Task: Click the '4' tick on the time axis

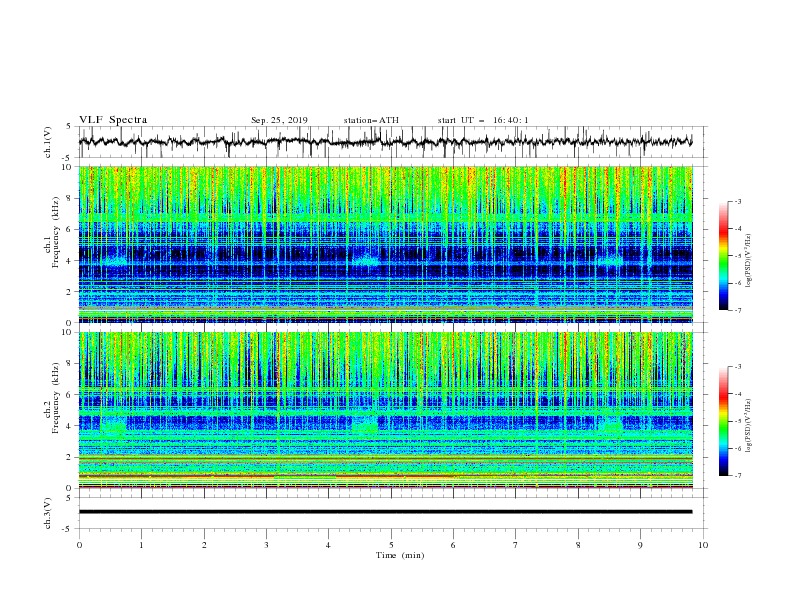Action: [328, 545]
